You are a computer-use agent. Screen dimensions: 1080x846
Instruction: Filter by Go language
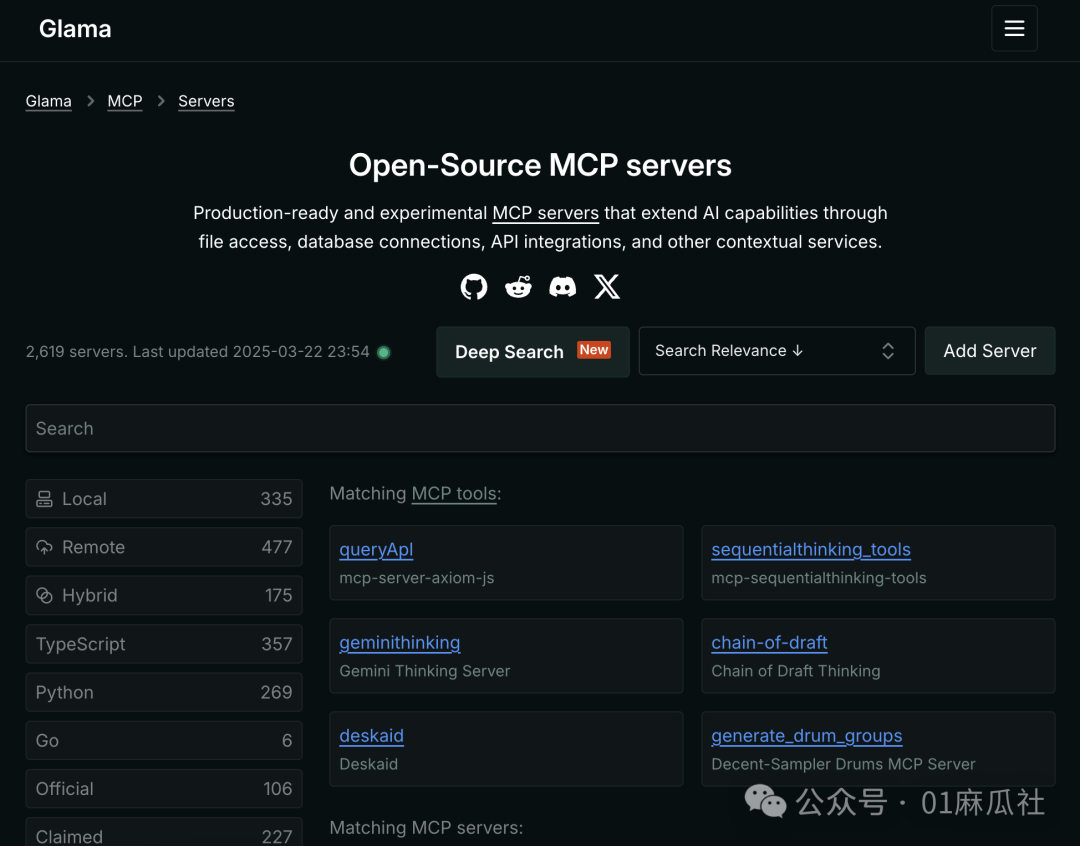(x=164, y=741)
